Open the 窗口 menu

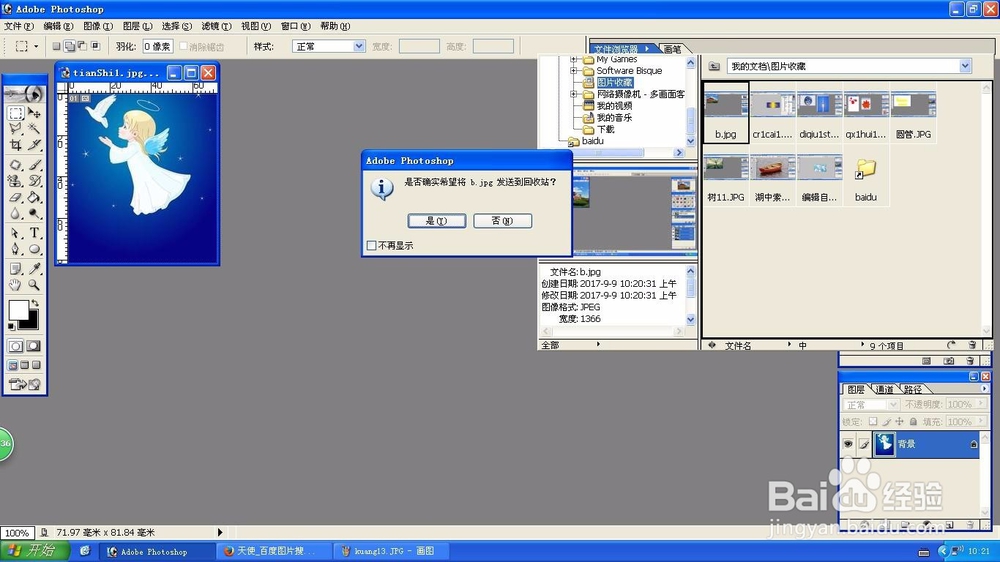click(295, 26)
